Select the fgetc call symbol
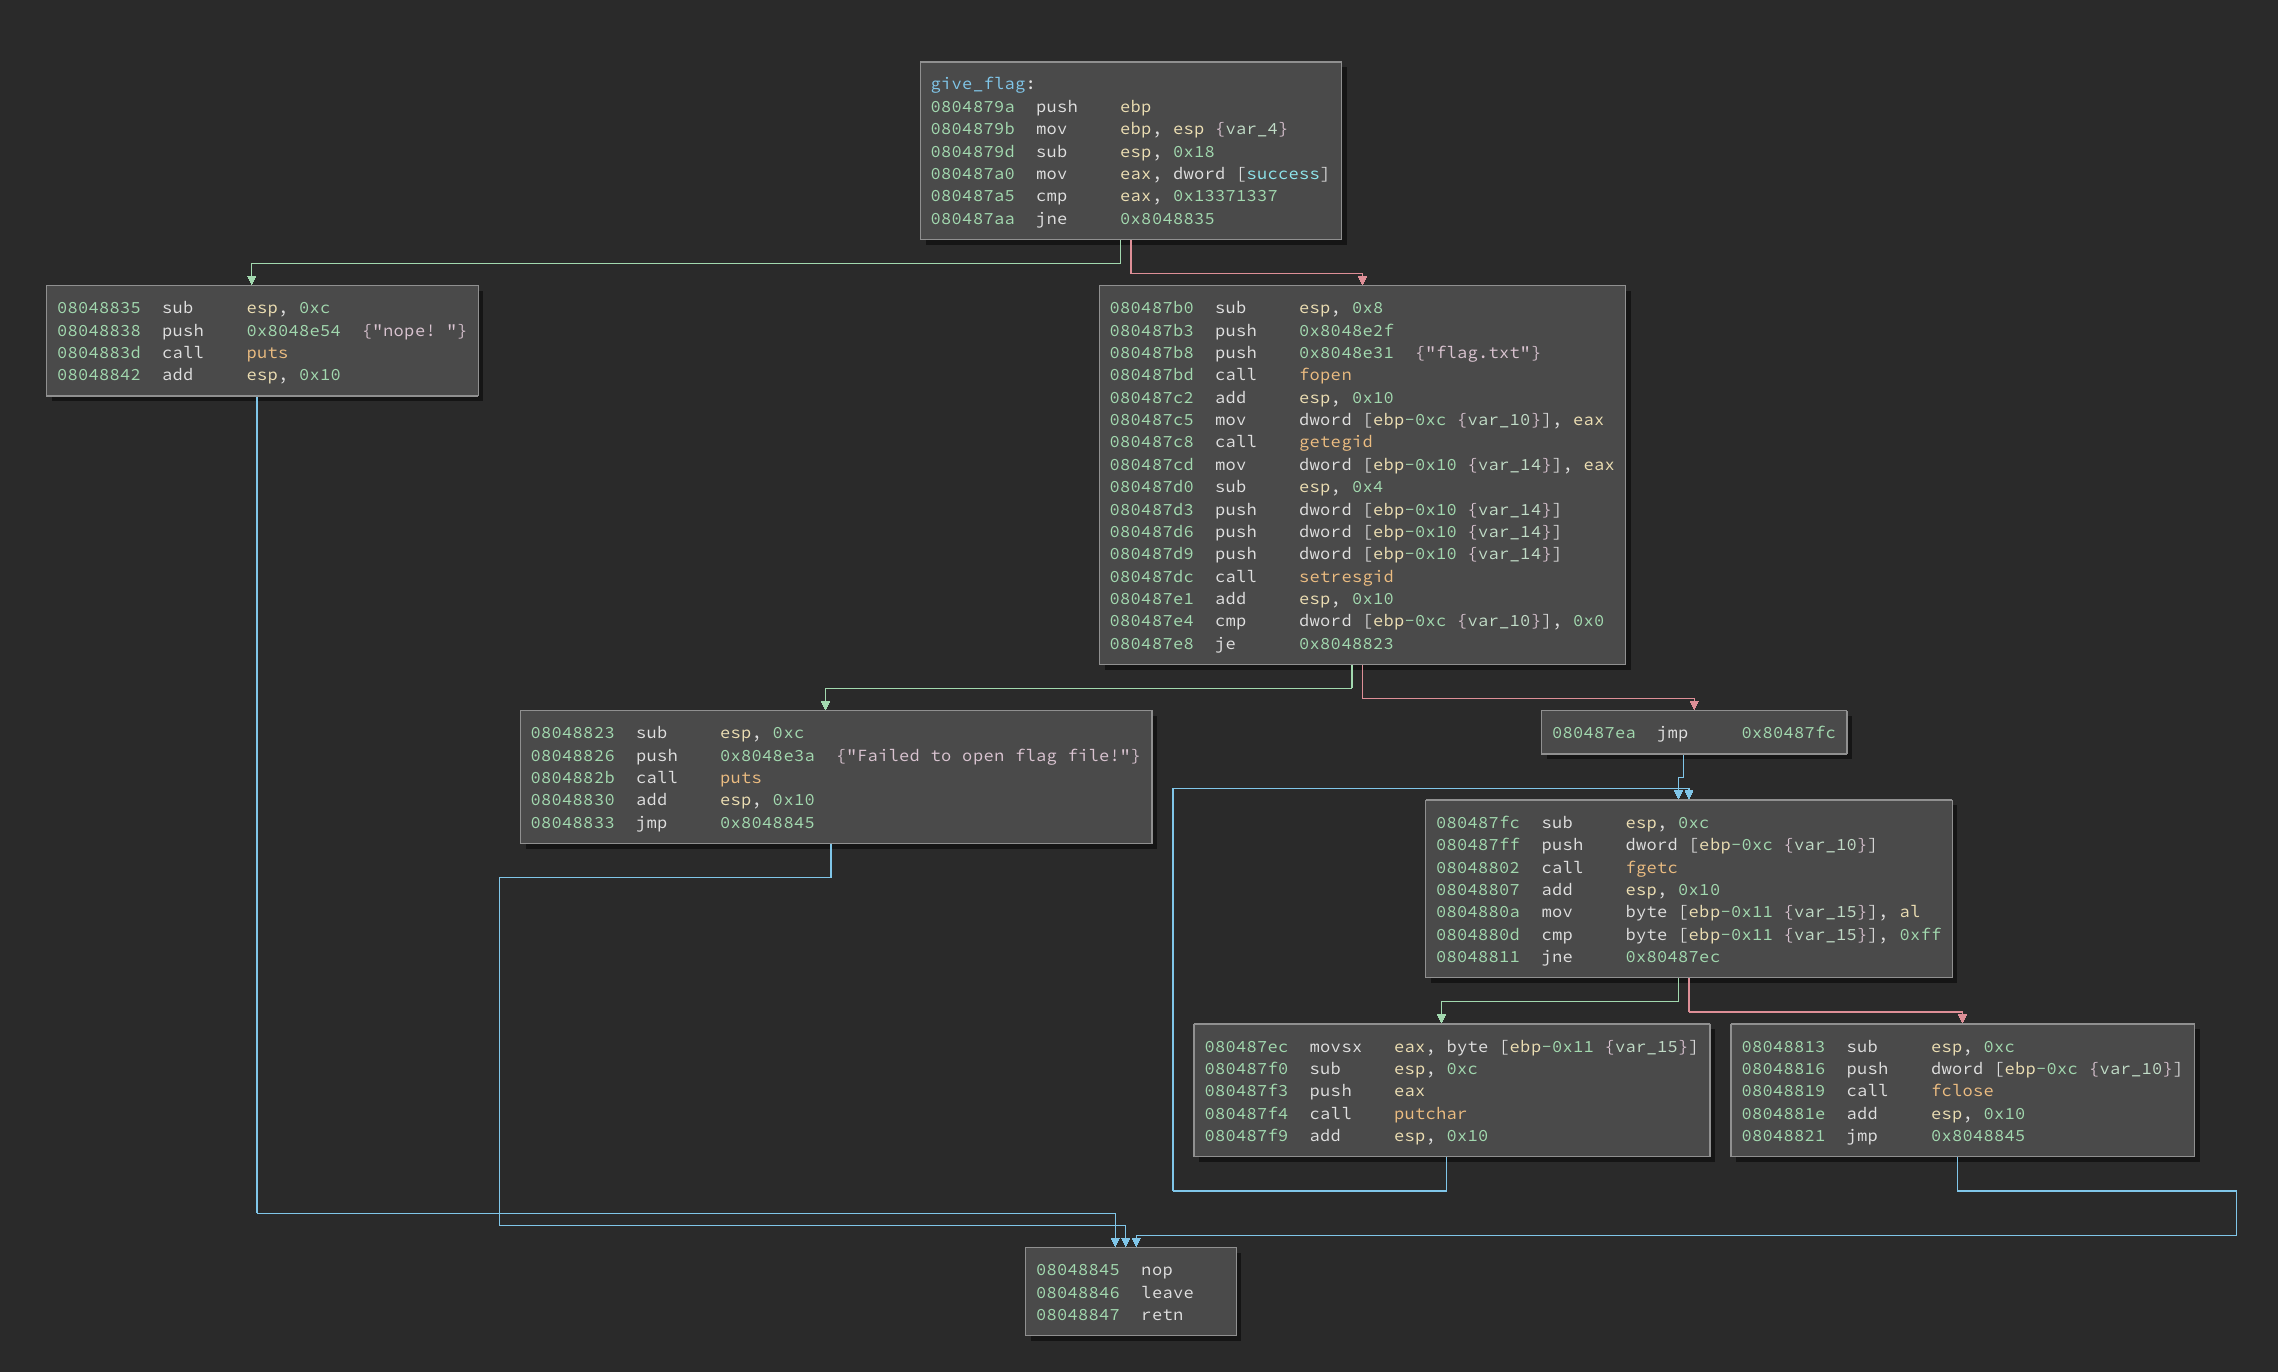Image resolution: width=2278 pixels, height=1372 pixels. tap(1651, 868)
